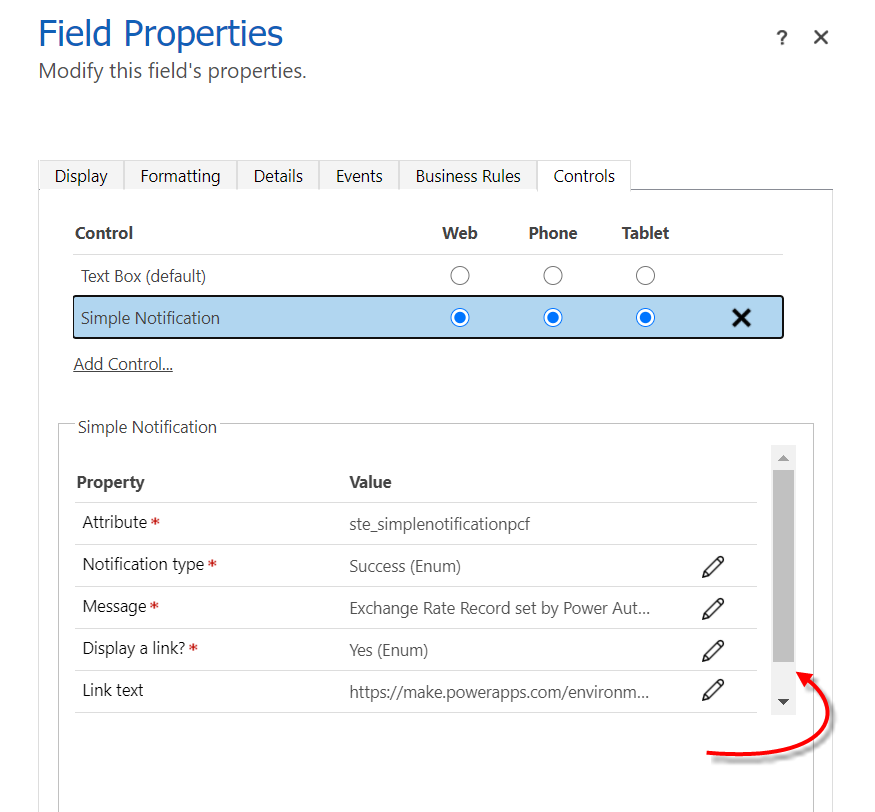Edit the Notification type property value

click(713, 566)
